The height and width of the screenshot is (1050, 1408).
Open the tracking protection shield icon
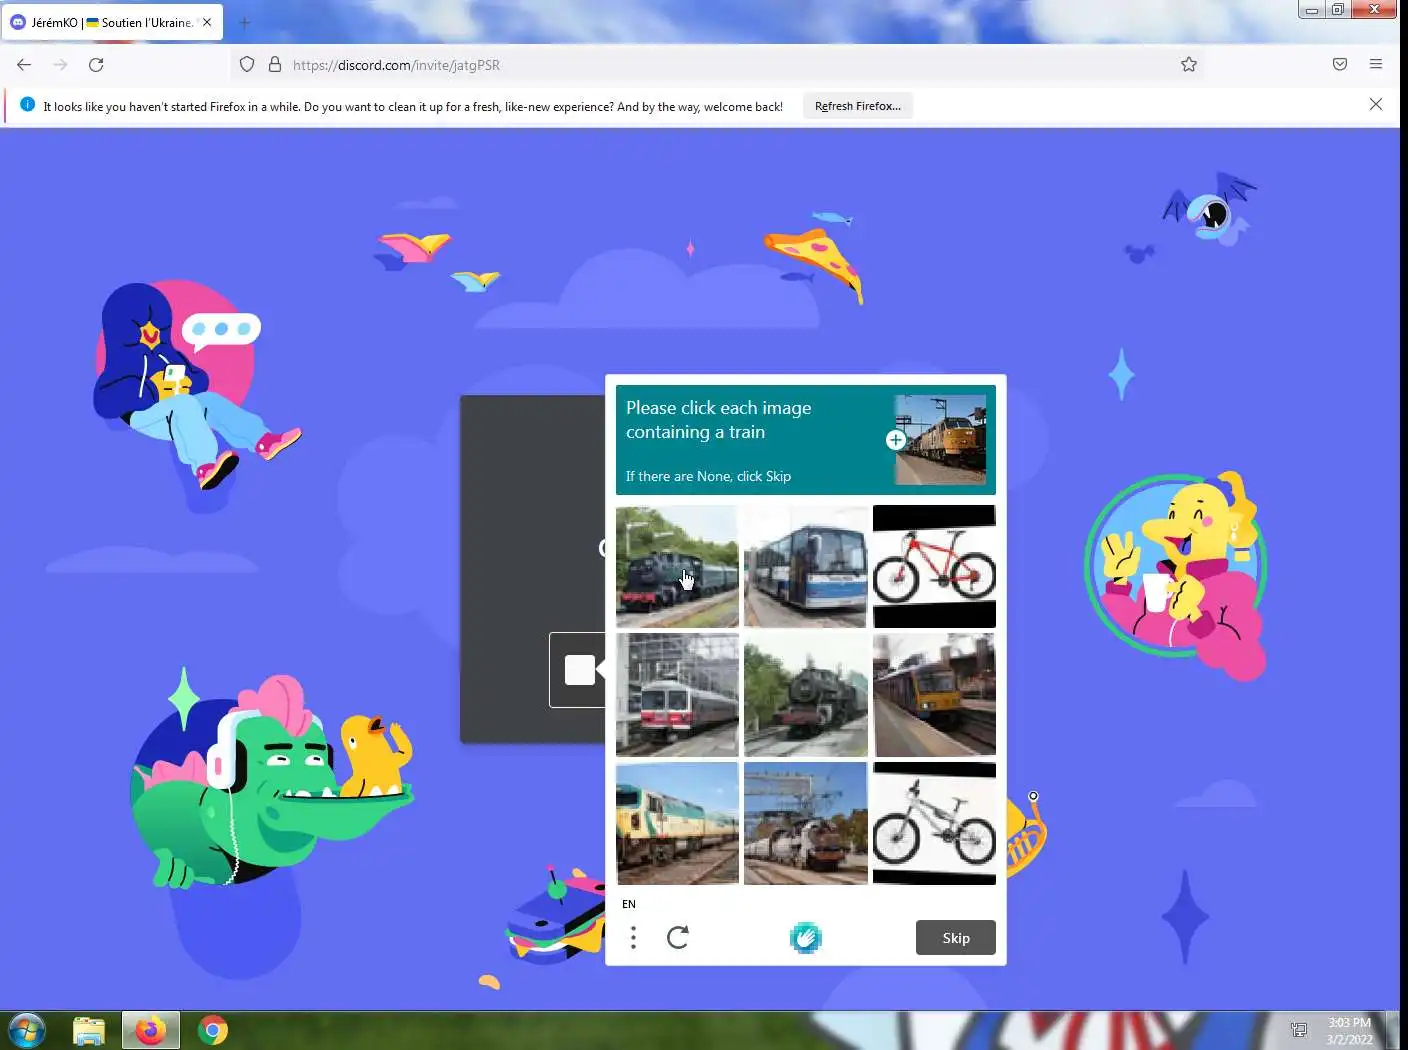[x=247, y=65]
